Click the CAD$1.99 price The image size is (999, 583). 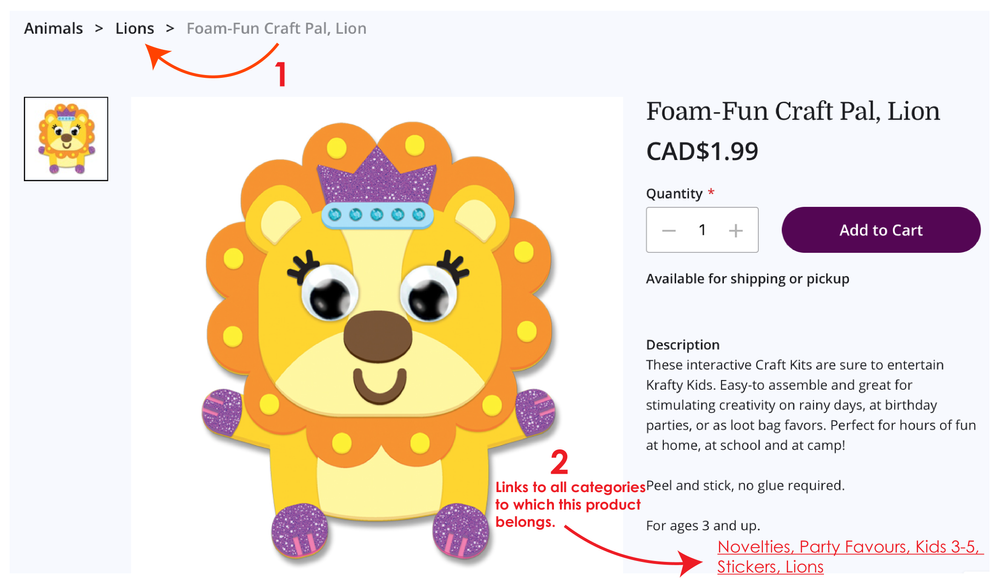pyautogui.click(x=702, y=152)
